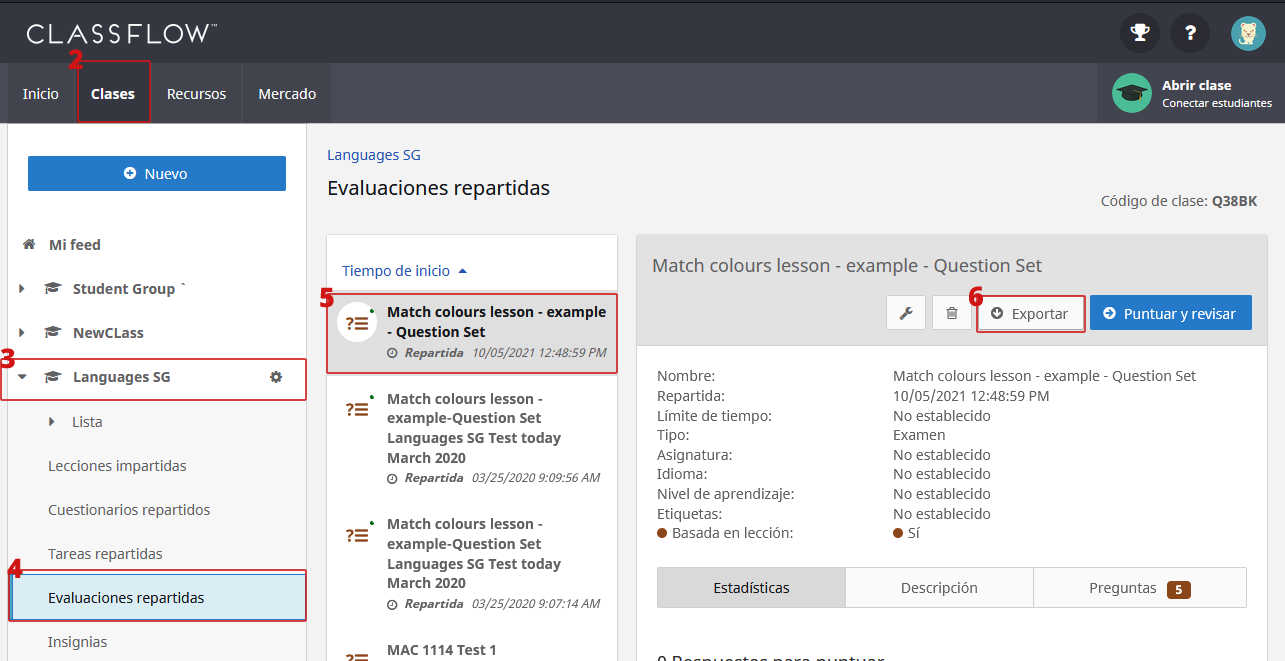
Task: Switch to the Recursos tab
Action: [x=196, y=93]
